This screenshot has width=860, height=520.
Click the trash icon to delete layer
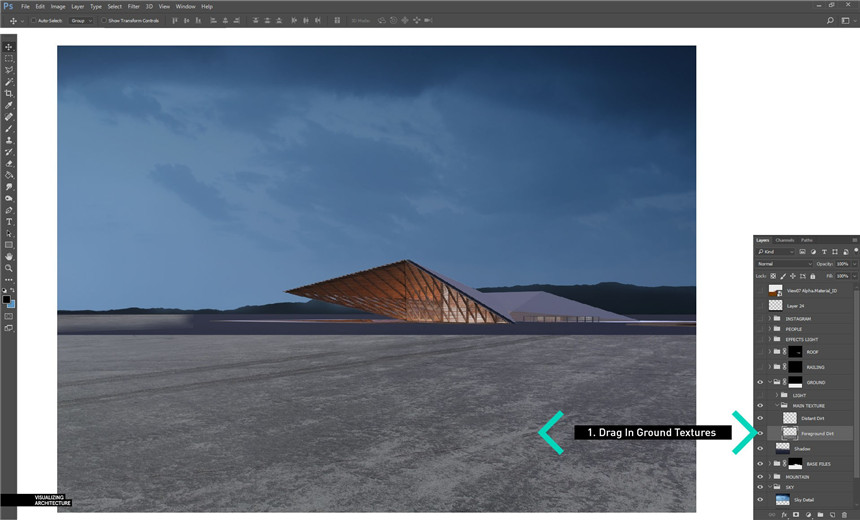[x=845, y=515]
